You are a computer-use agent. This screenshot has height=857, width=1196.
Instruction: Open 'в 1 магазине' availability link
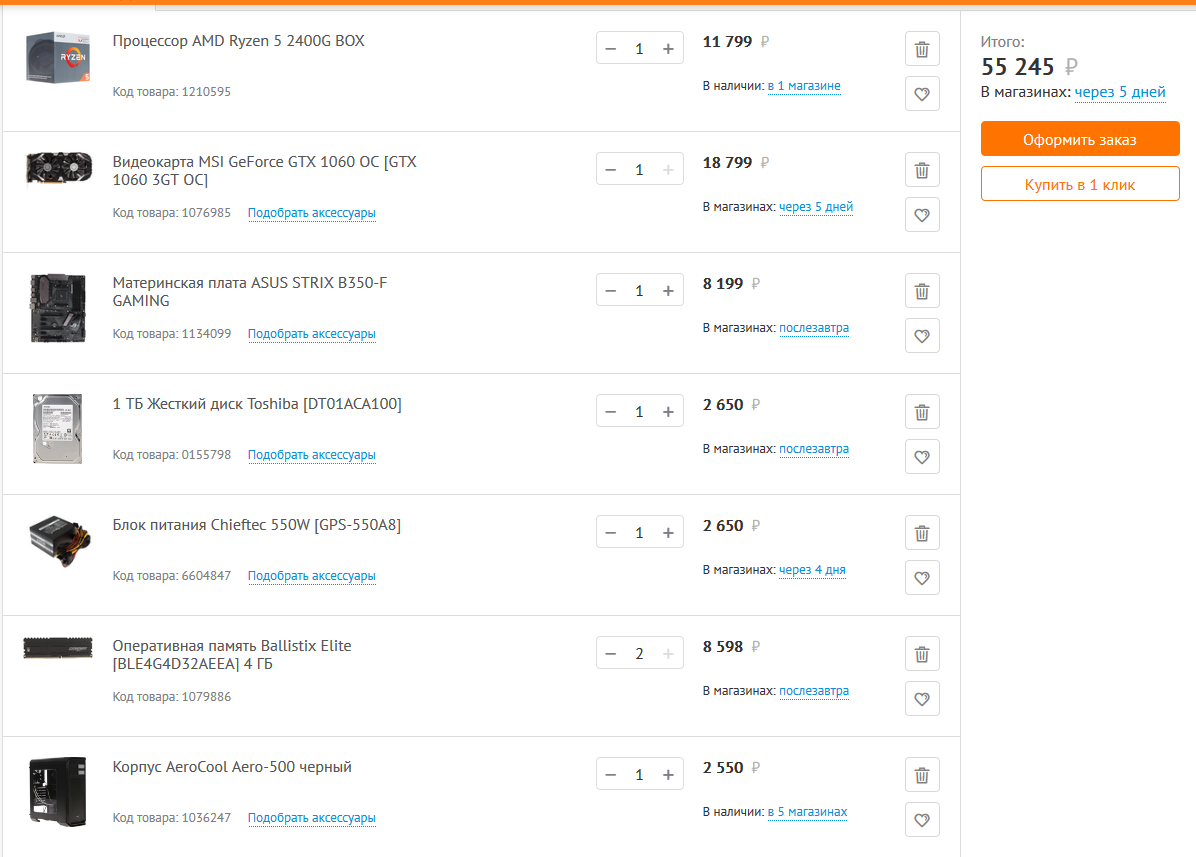tap(804, 86)
